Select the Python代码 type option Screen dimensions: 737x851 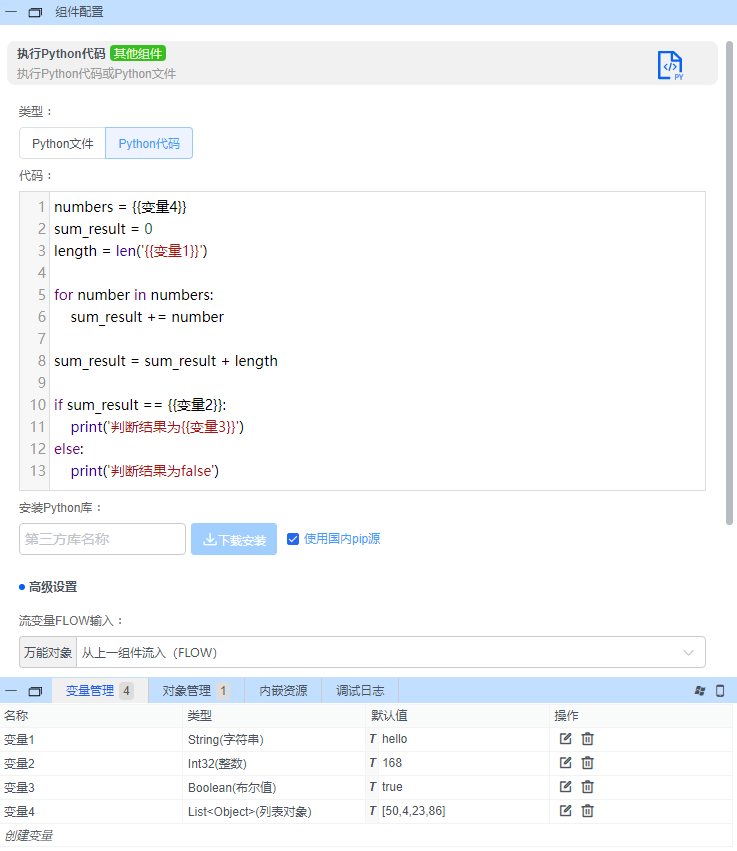[x=149, y=143]
